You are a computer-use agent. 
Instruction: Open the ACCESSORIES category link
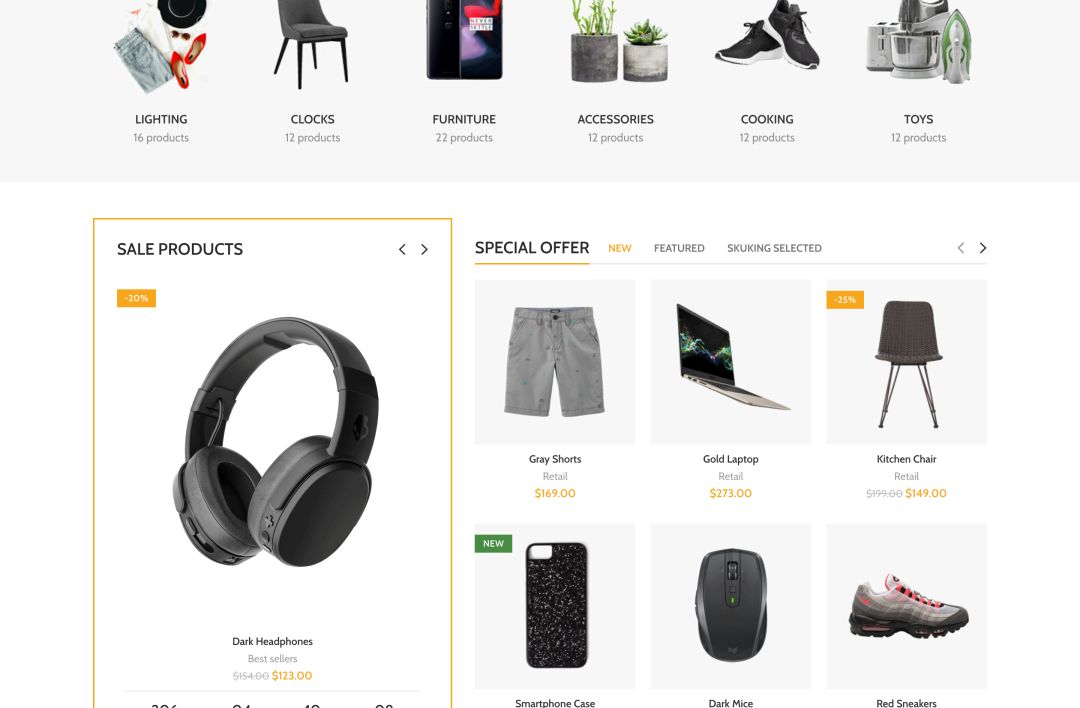tap(616, 119)
